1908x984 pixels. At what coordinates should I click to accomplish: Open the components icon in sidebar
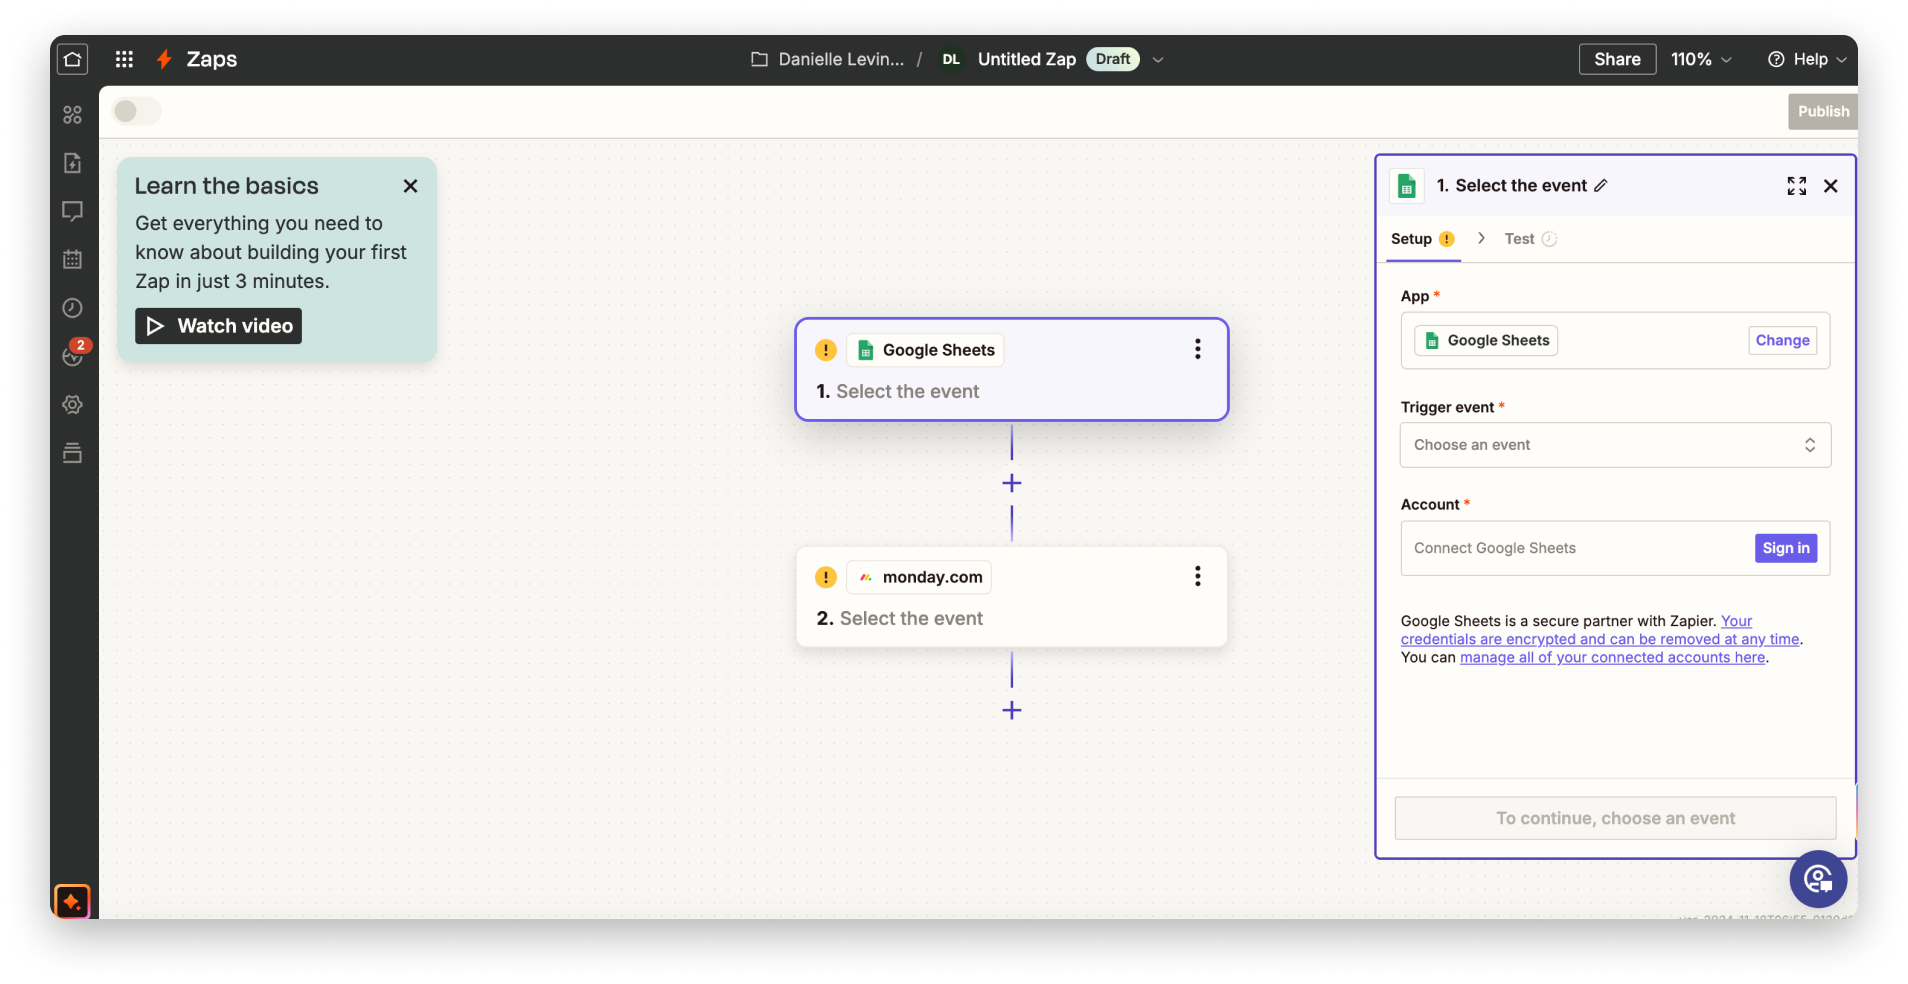tap(73, 115)
